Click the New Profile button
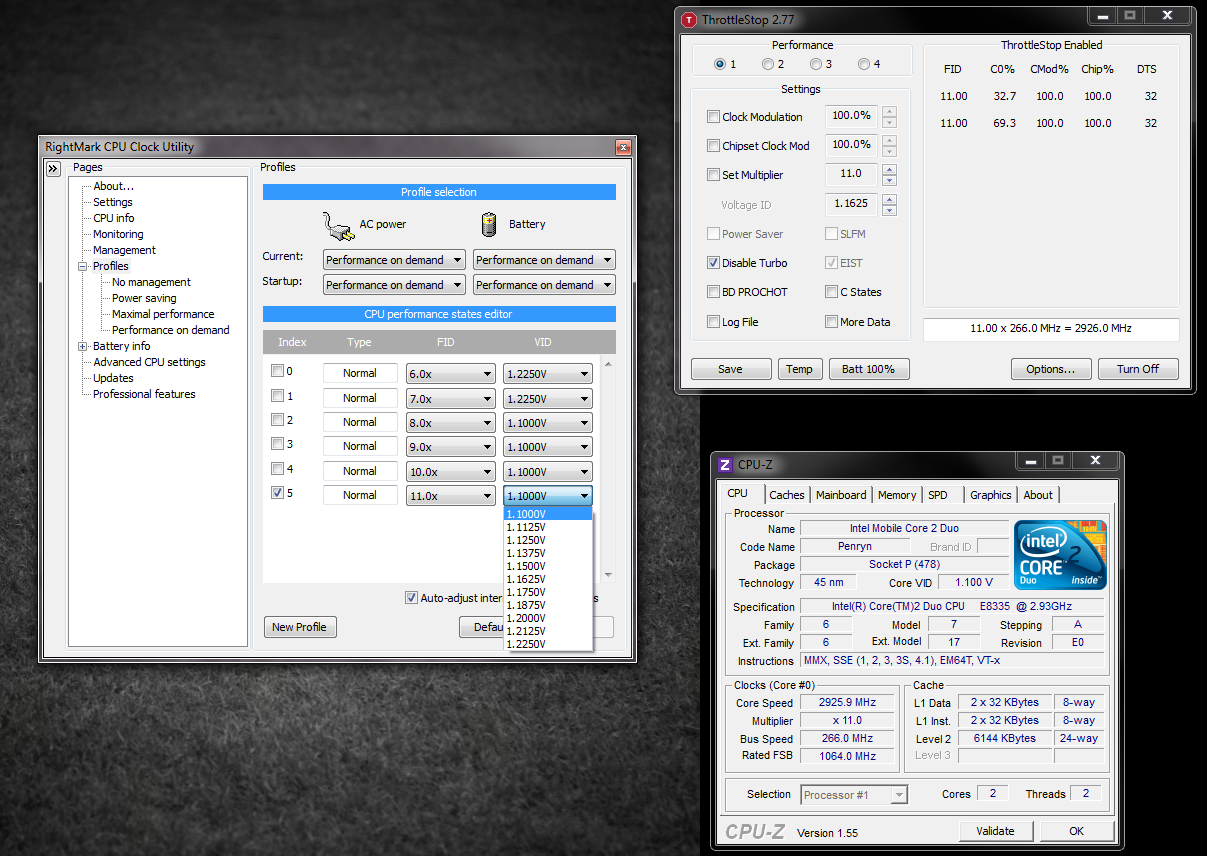Screen dimensions: 1207x856 pyautogui.click(x=299, y=627)
